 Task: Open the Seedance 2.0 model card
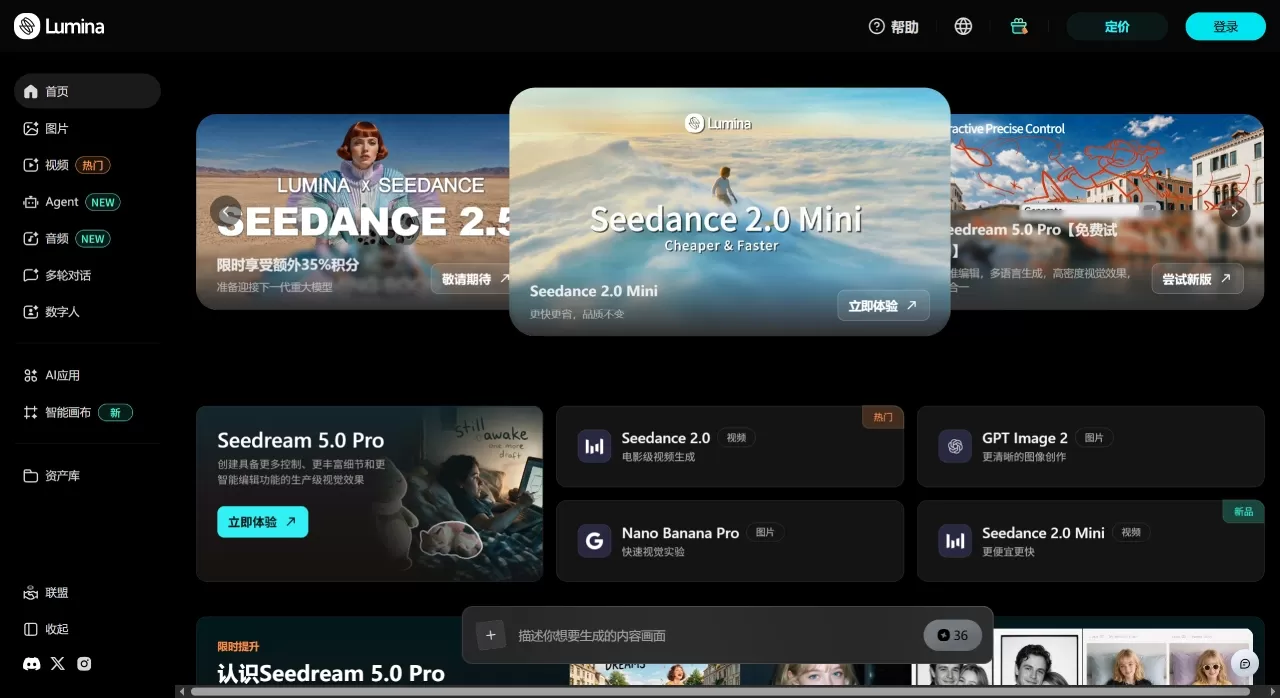pos(730,446)
